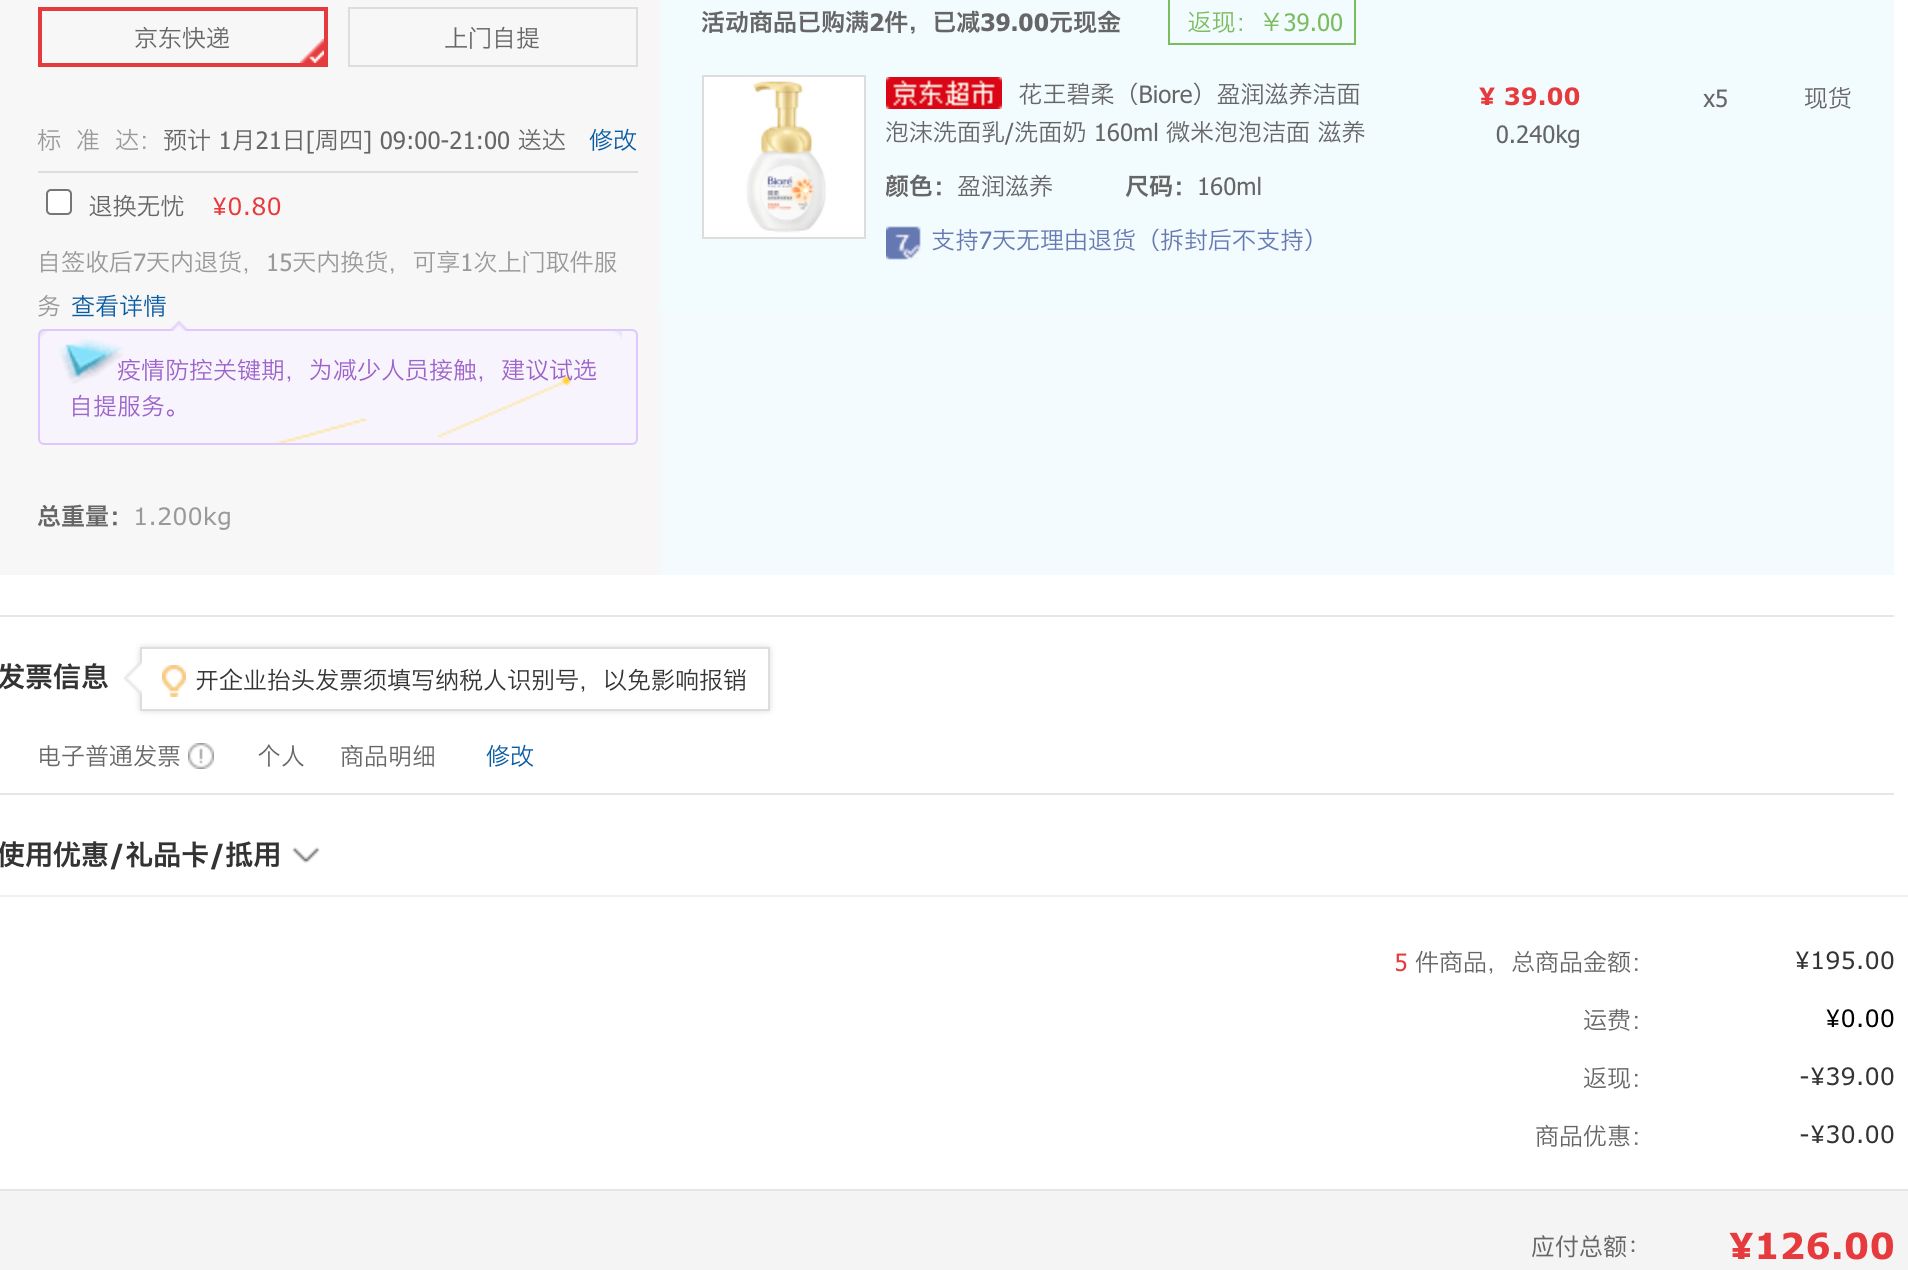Click the 现货 stock status text
This screenshot has height=1270, width=1908.
pos(1827,98)
